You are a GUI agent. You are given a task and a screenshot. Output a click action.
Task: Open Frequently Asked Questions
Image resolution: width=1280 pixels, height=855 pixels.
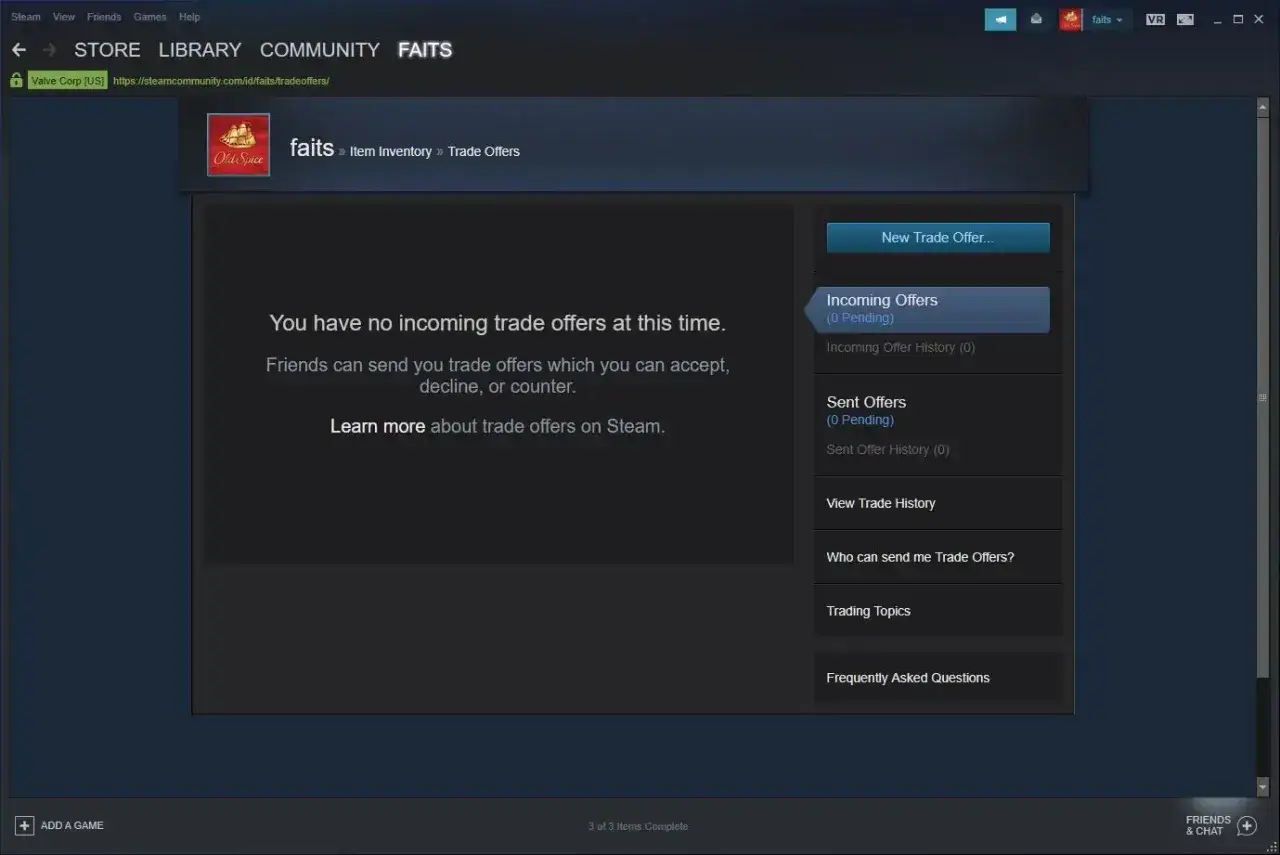point(908,678)
